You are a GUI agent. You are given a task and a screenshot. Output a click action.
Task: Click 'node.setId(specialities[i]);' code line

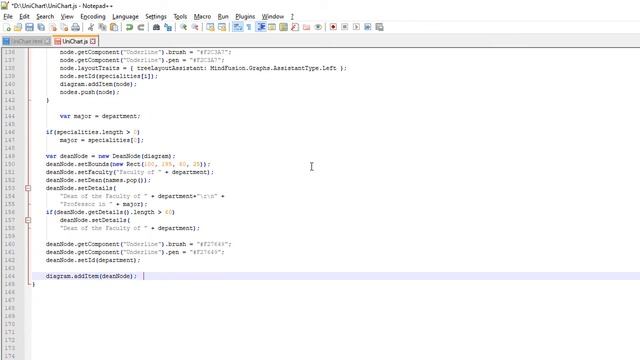(109, 76)
